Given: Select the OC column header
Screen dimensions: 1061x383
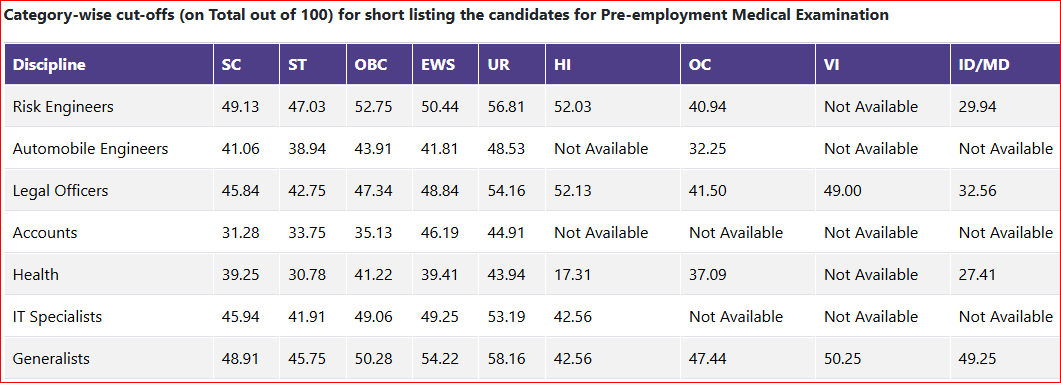Looking at the screenshot, I should tap(700, 65).
